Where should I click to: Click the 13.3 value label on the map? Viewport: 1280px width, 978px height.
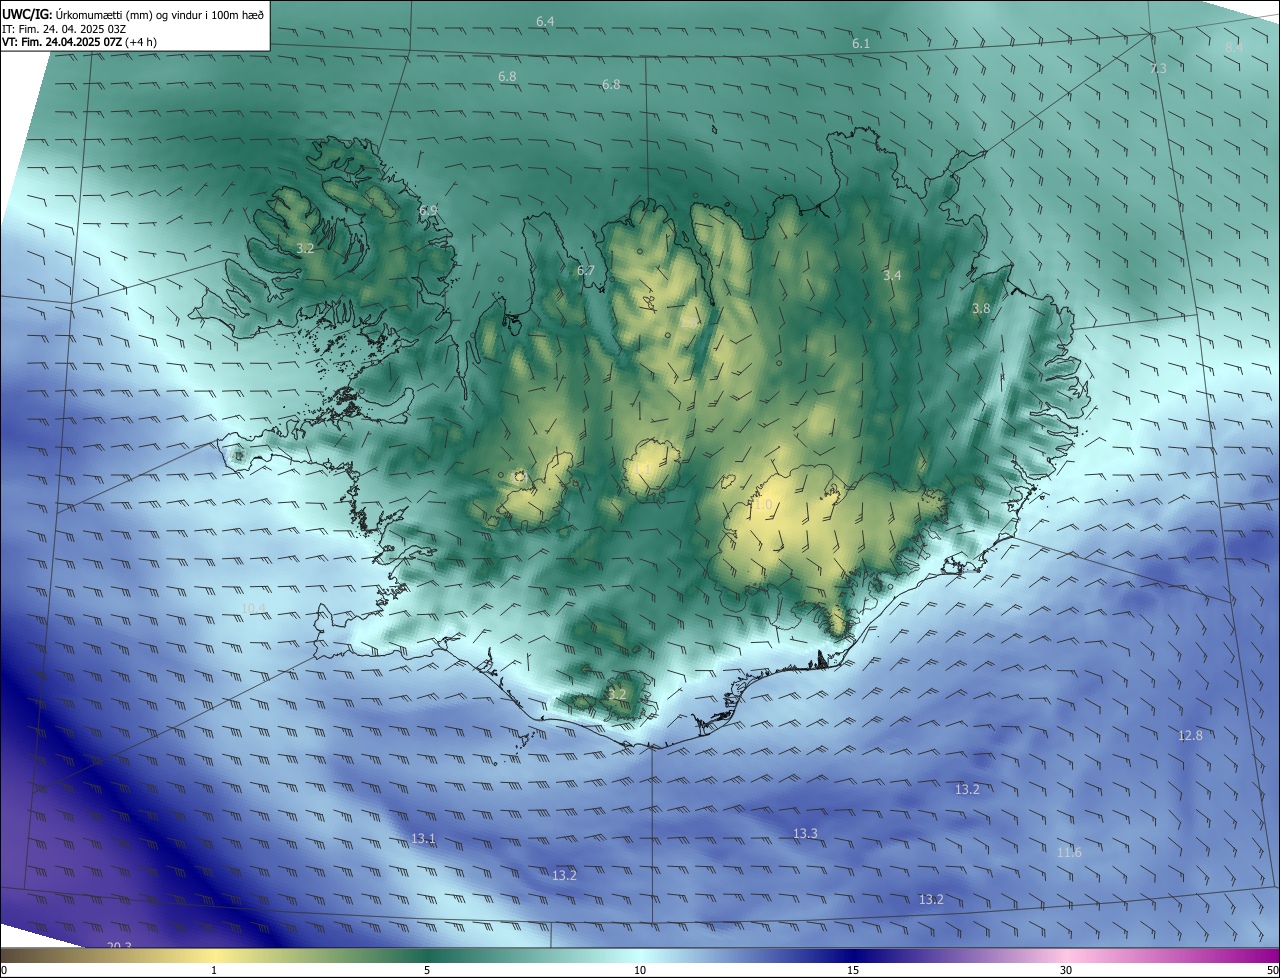pyautogui.click(x=805, y=833)
